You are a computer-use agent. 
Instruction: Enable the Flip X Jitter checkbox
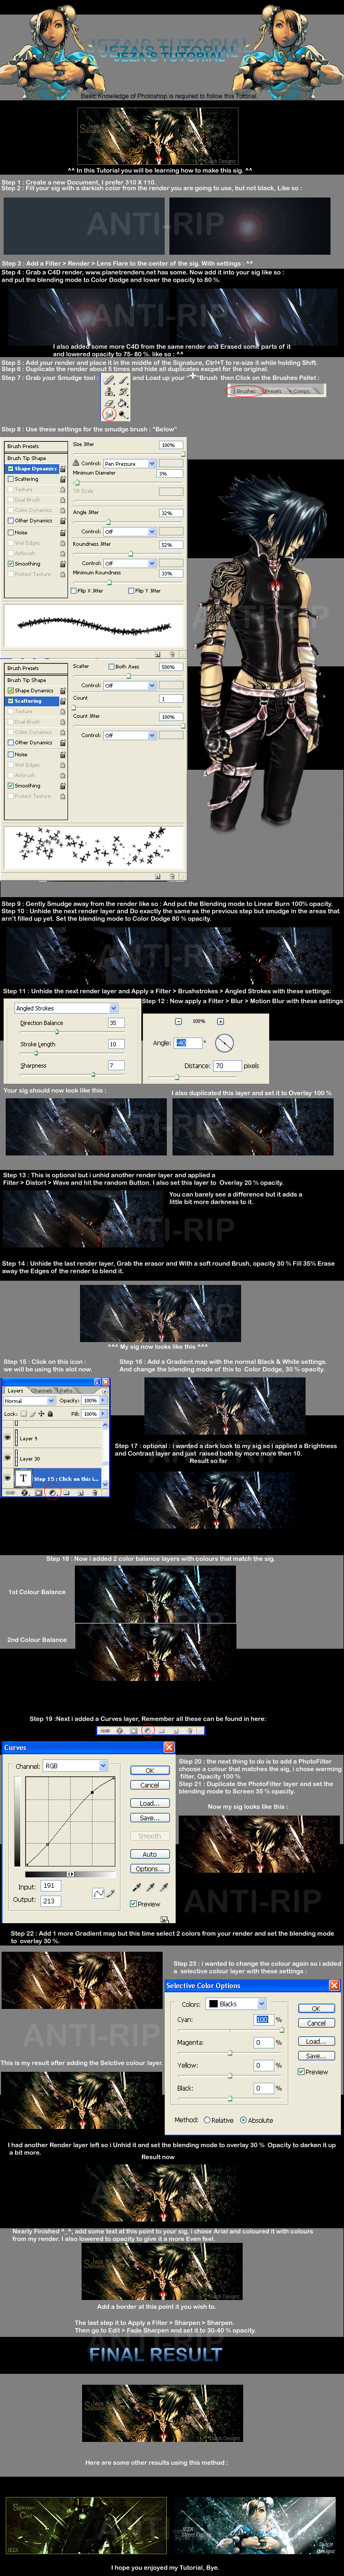[74, 591]
